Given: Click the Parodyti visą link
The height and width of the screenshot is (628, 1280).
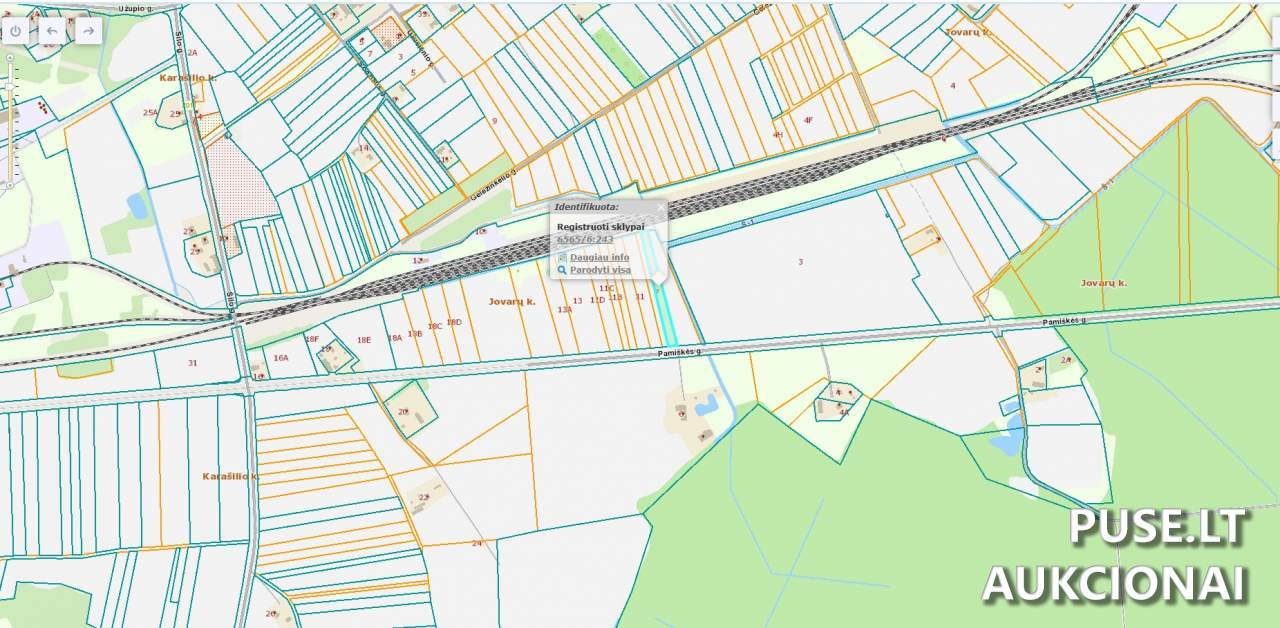Looking at the screenshot, I should click(600, 270).
